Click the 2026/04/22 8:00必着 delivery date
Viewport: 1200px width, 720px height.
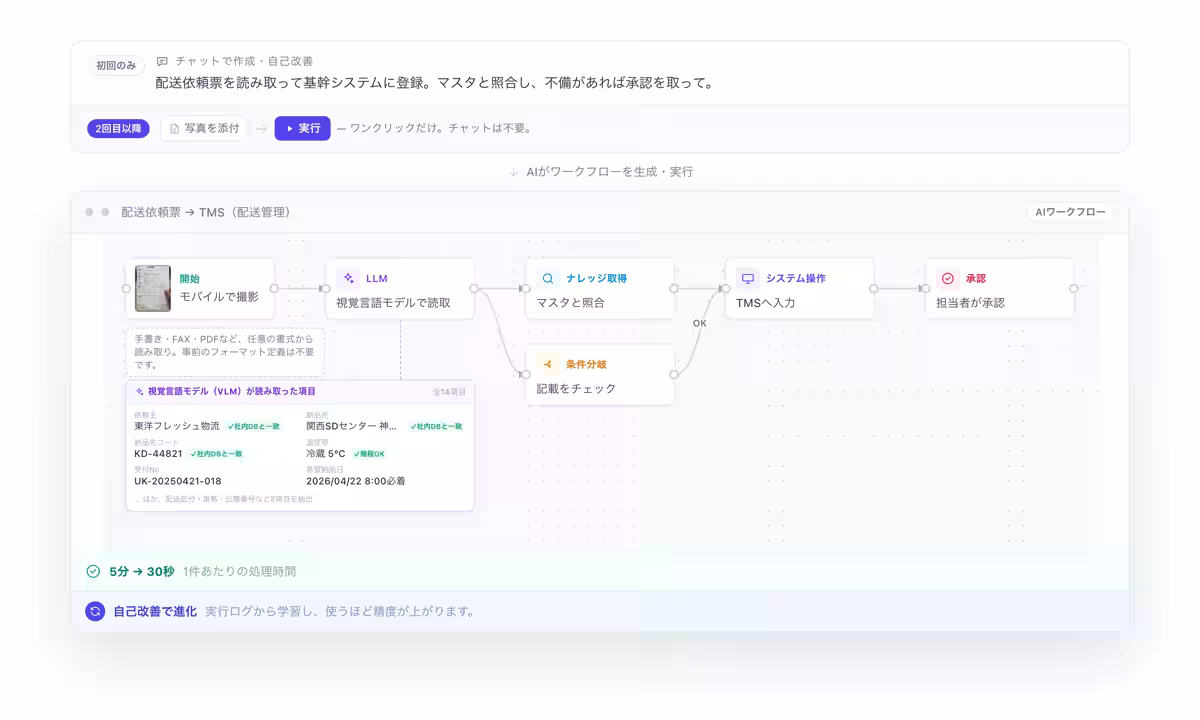tap(356, 481)
